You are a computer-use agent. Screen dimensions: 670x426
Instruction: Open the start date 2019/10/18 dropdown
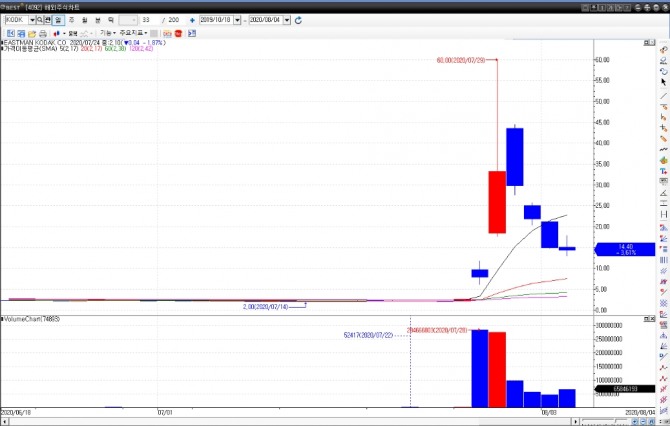(237, 20)
